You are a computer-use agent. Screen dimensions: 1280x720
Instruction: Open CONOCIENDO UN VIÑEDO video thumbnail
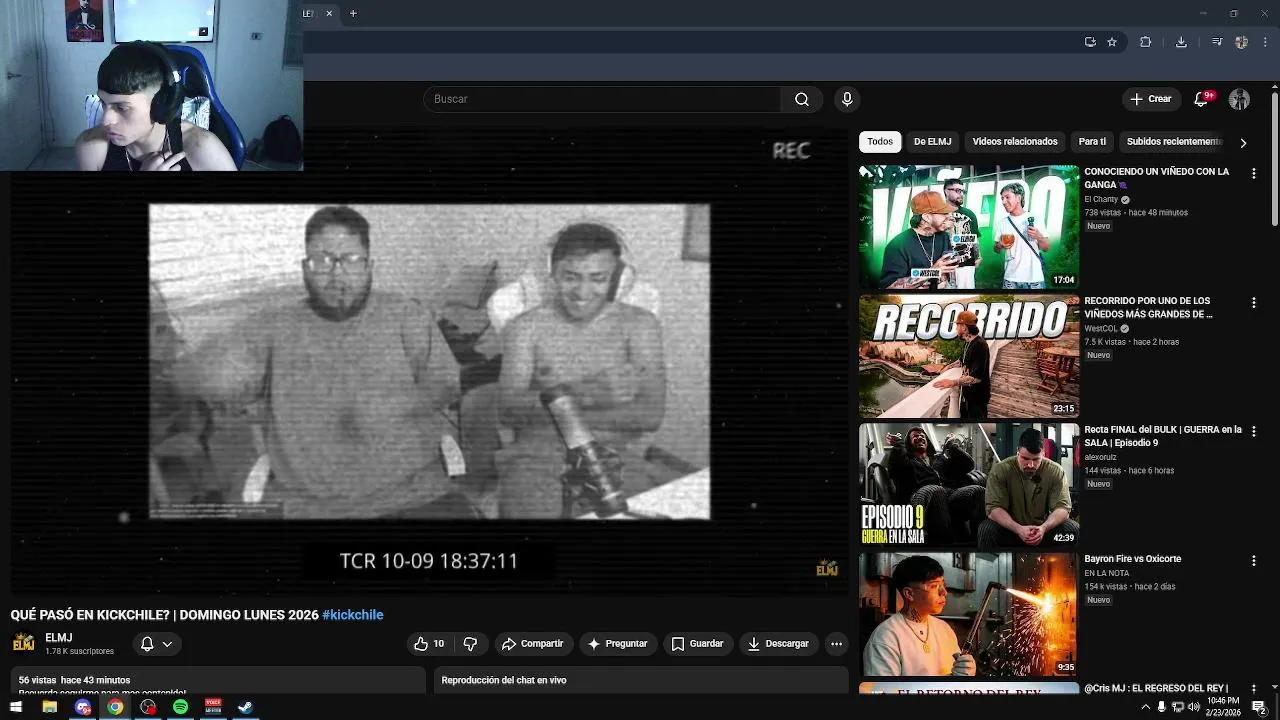[969, 227]
